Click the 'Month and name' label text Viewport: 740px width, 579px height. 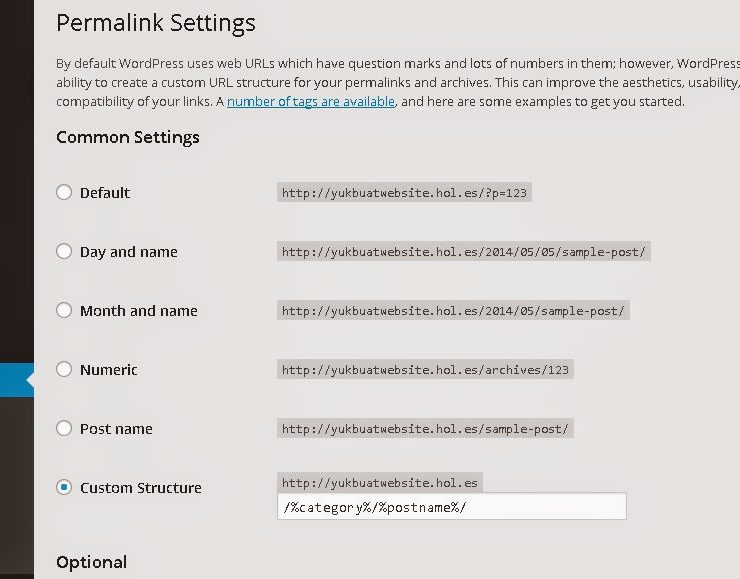click(139, 310)
